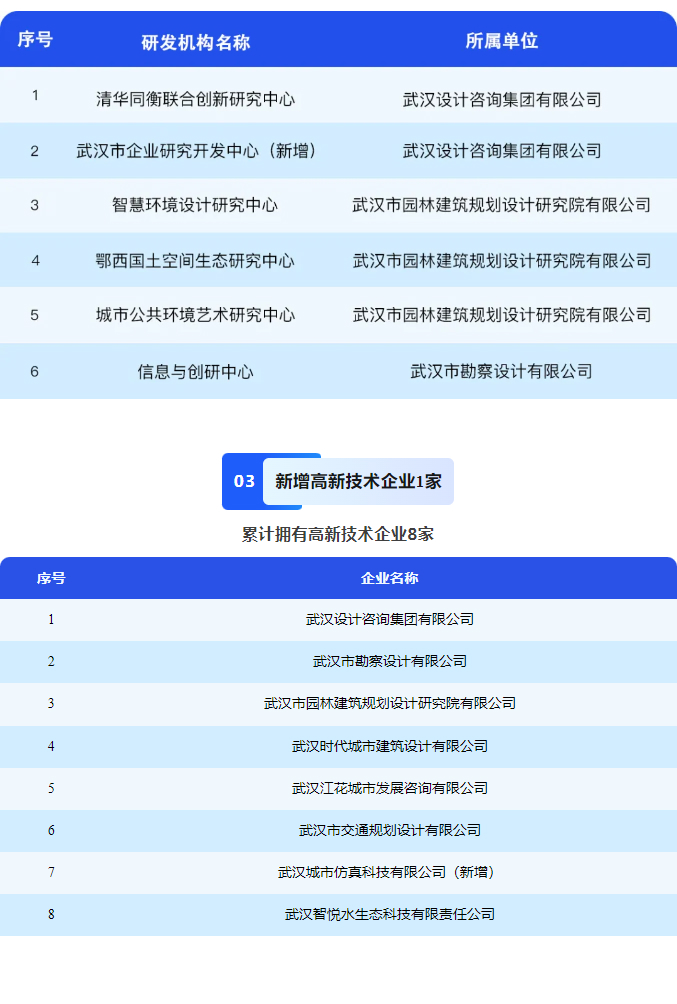Click the 武汉市交通规划设计有限公司 row
677x1004 pixels.
tap(338, 830)
